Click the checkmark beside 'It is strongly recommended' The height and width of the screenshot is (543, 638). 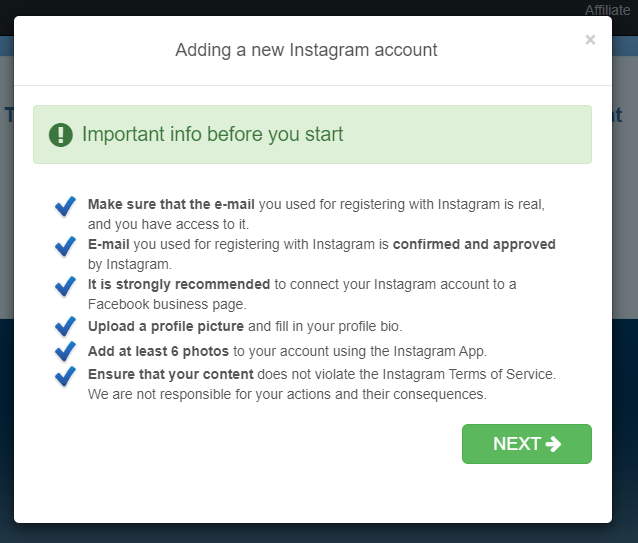(x=66, y=286)
